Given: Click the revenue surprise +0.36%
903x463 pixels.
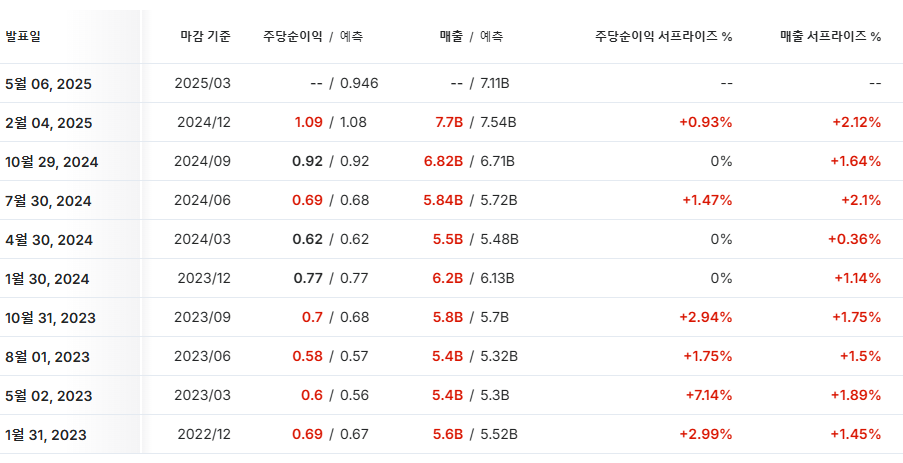Looking at the screenshot, I should (x=855, y=239).
